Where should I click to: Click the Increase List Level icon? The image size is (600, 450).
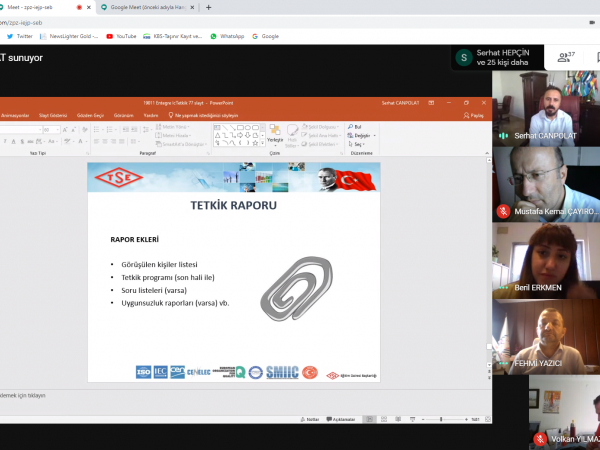134,130
